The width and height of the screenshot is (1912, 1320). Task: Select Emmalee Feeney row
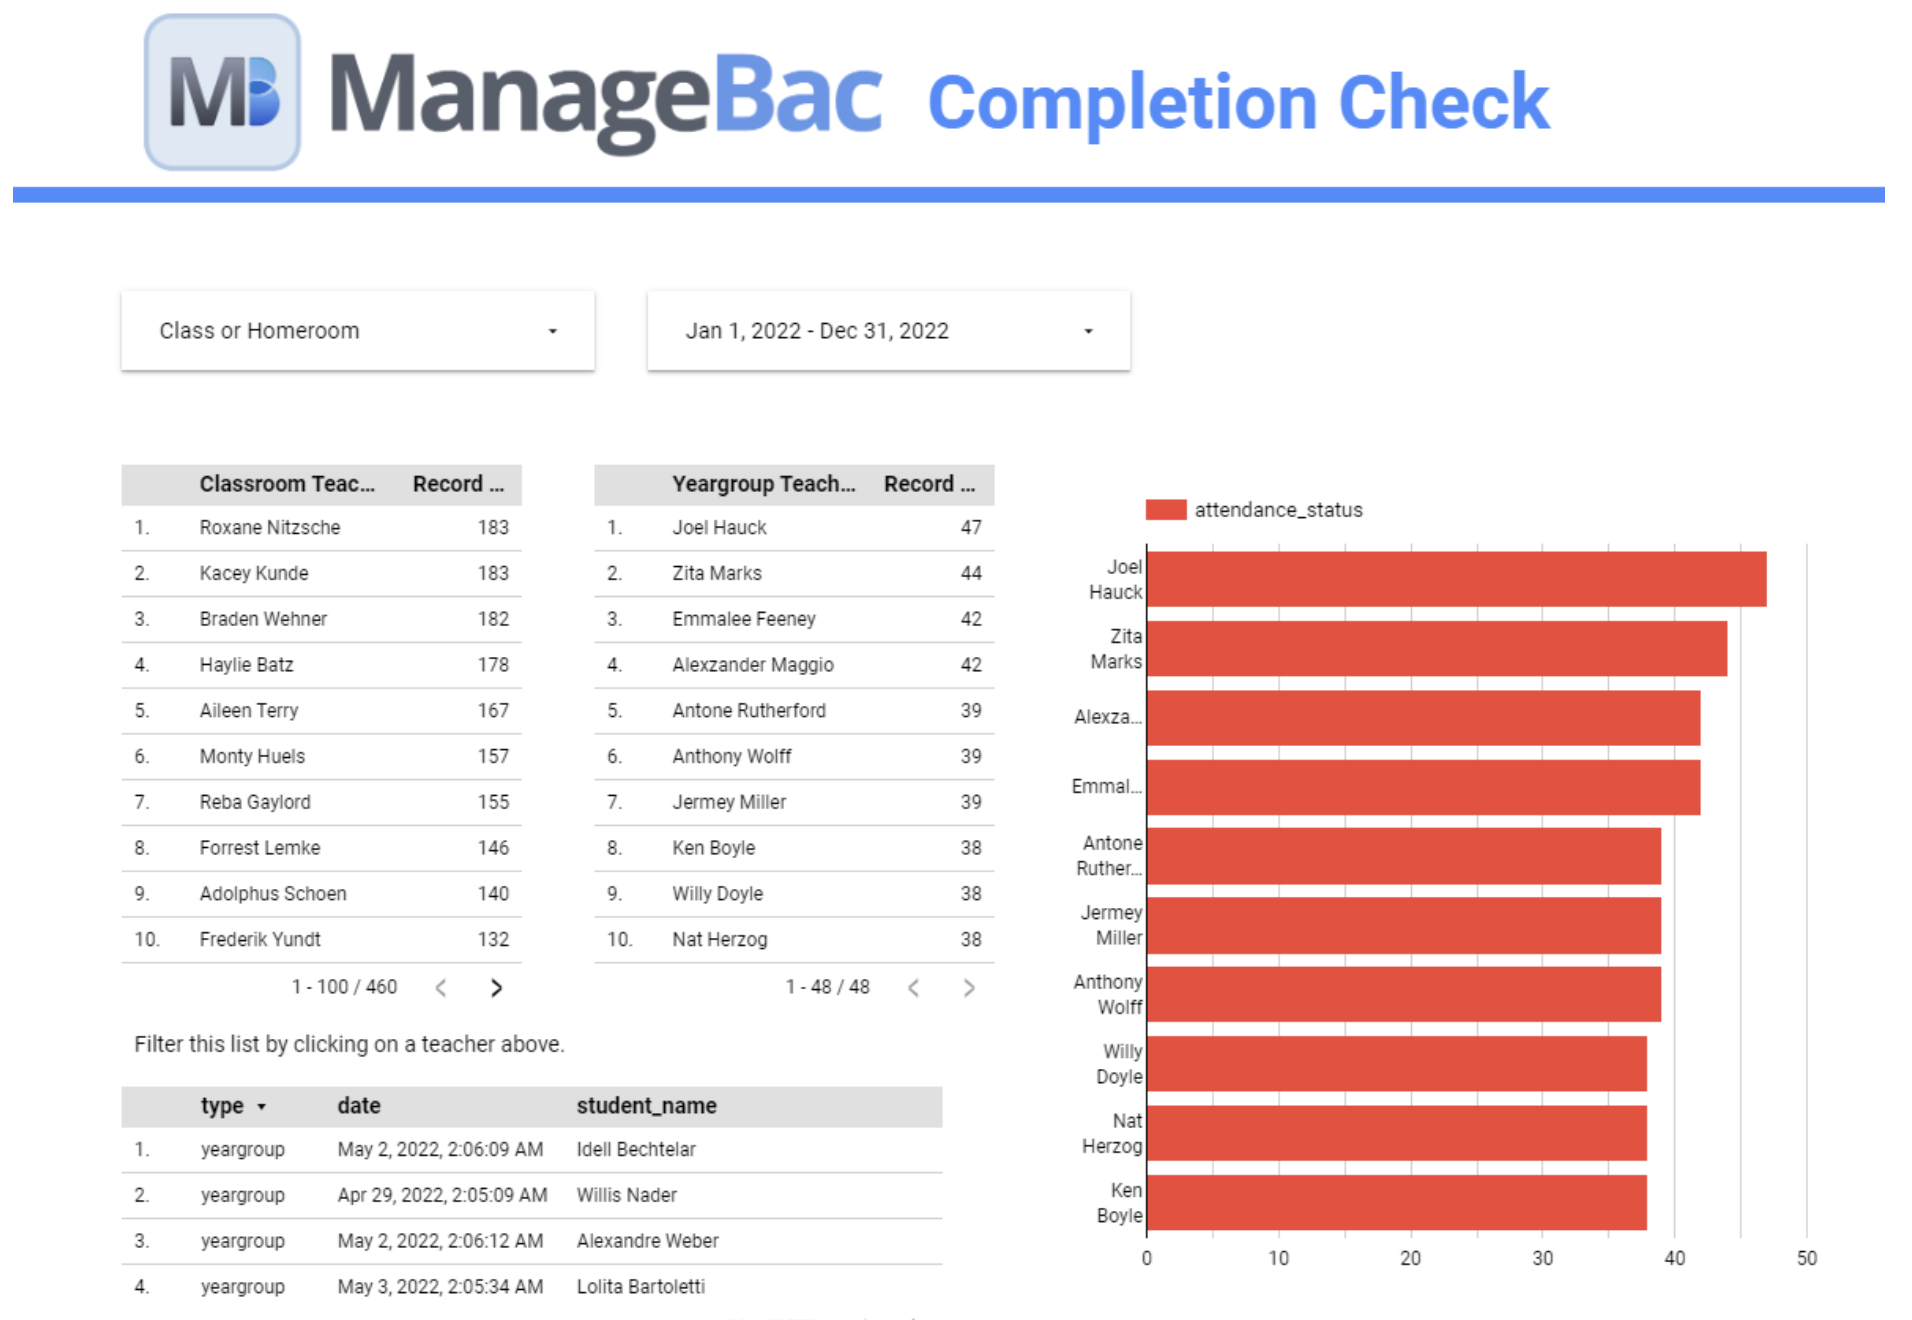point(794,620)
